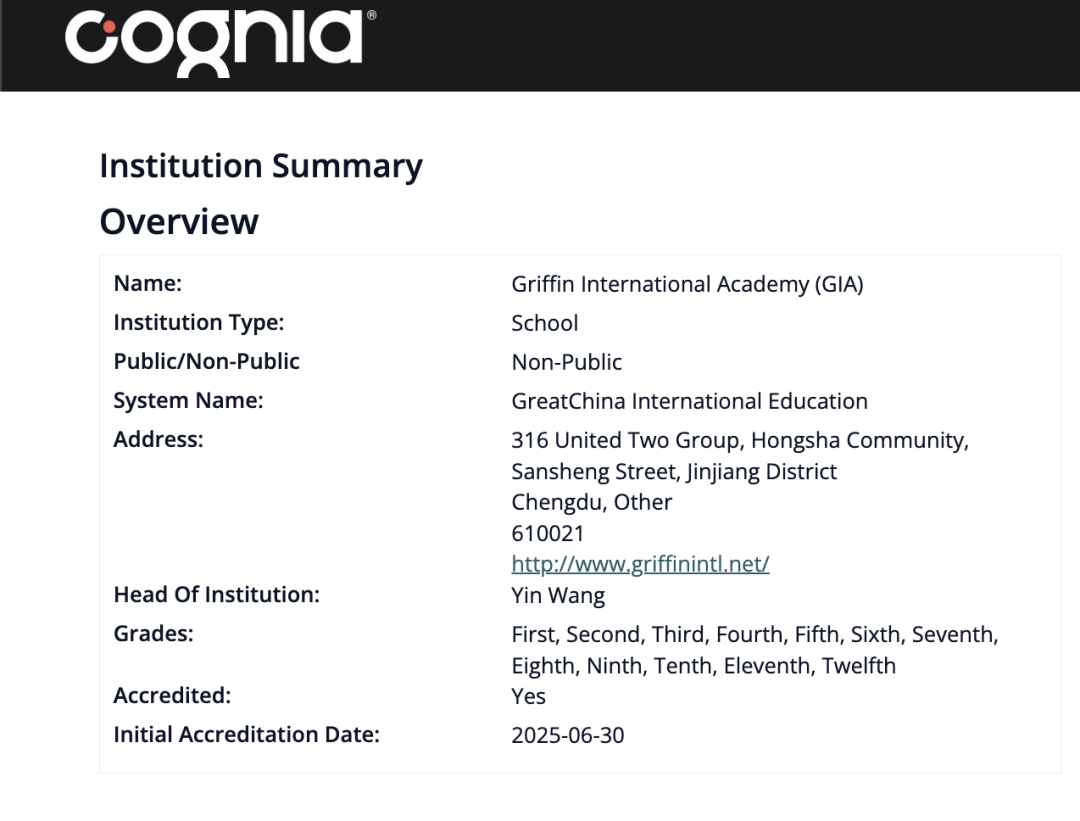The height and width of the screenshot is (821, 1080).
Task: Click the Cognia logo in the header
Action: click(214, 41)
